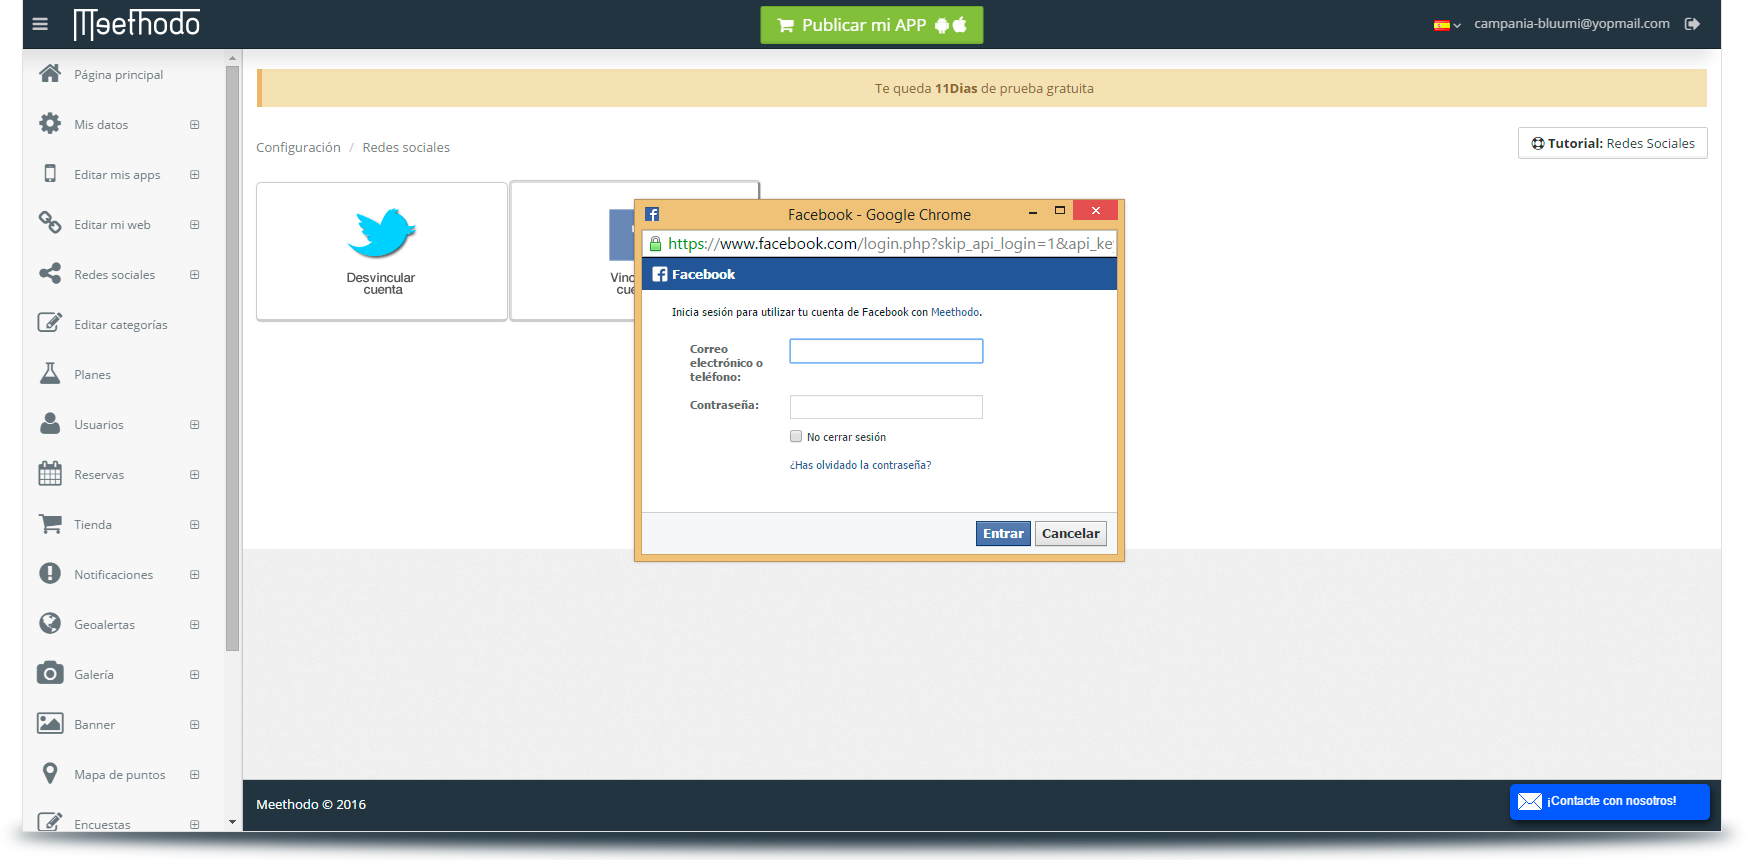Click the exclamation icon for Notificaciones
The width and height of the screenshot is (1747, 860).
tap(50, 573)
